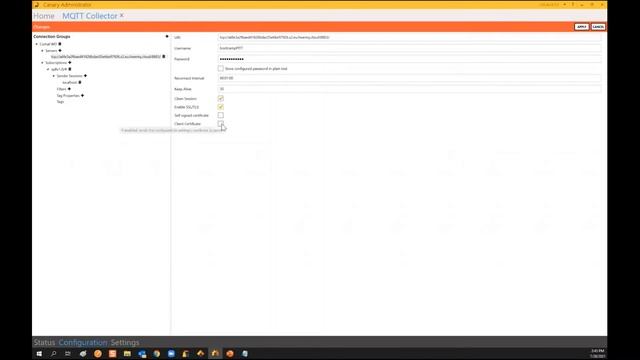640x360 pixels.
Task: Add a new connection group with plus icon
Action: point(167,36)
